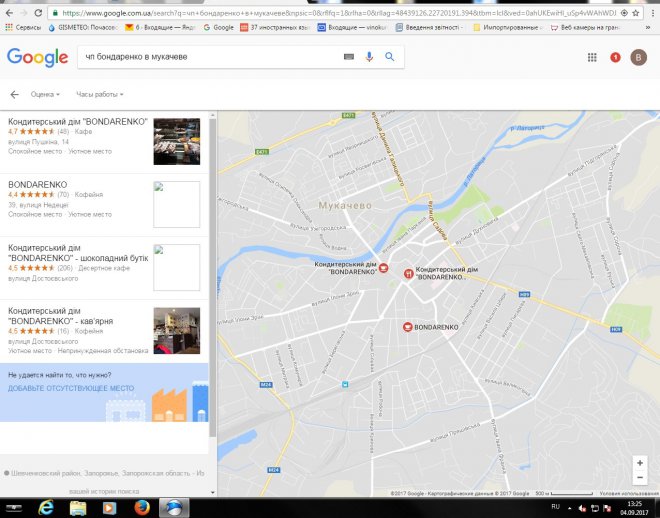Open File Explorer from taskbar
The image size is (660, 518).
[78, 508]
